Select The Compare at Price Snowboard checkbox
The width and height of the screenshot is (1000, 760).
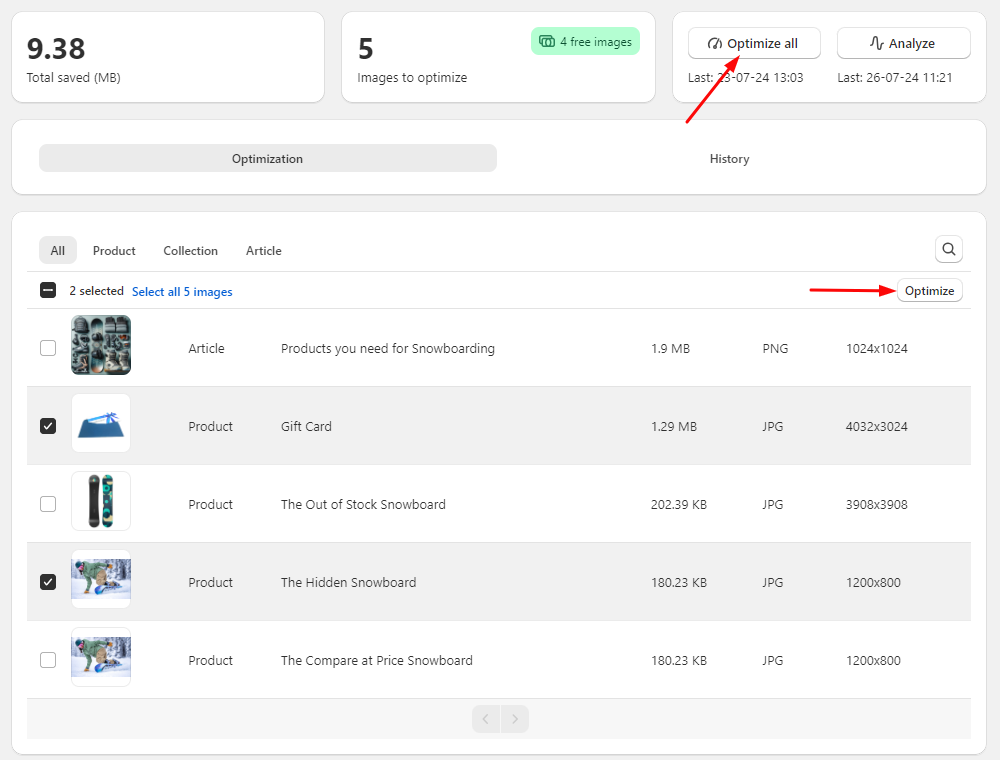(48, 659)
